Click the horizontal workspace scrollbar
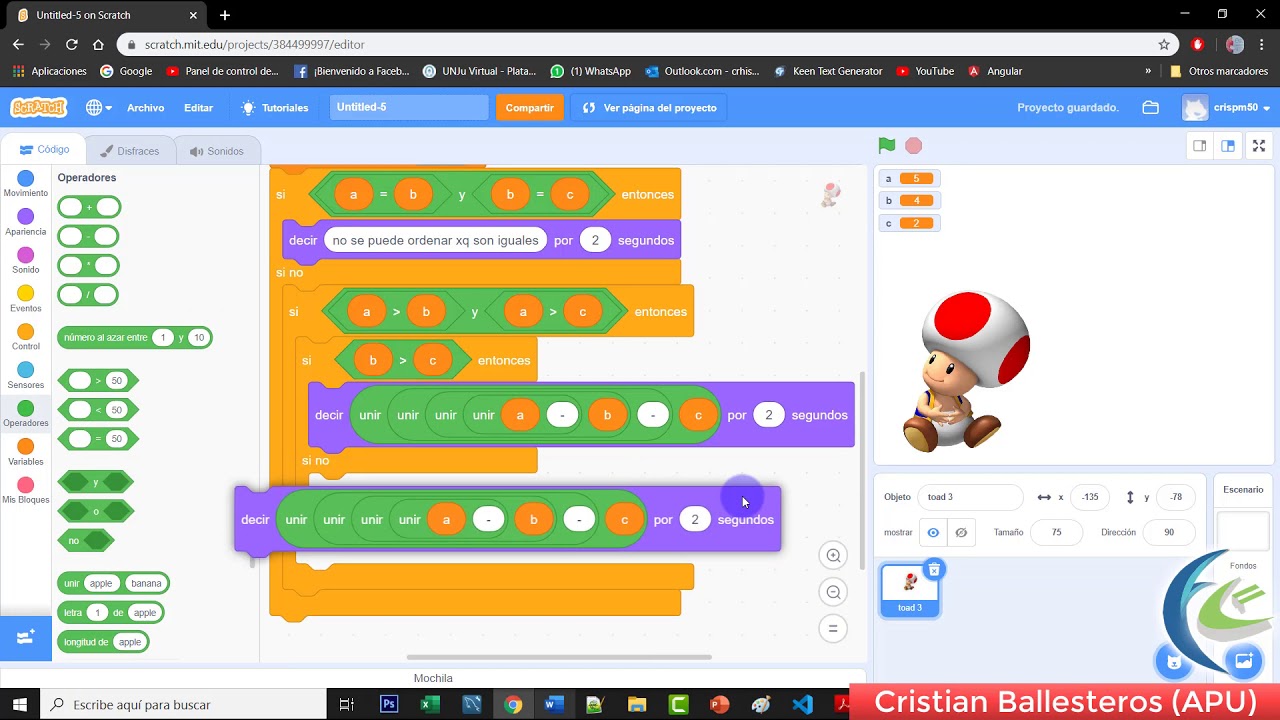 point(559,657)
